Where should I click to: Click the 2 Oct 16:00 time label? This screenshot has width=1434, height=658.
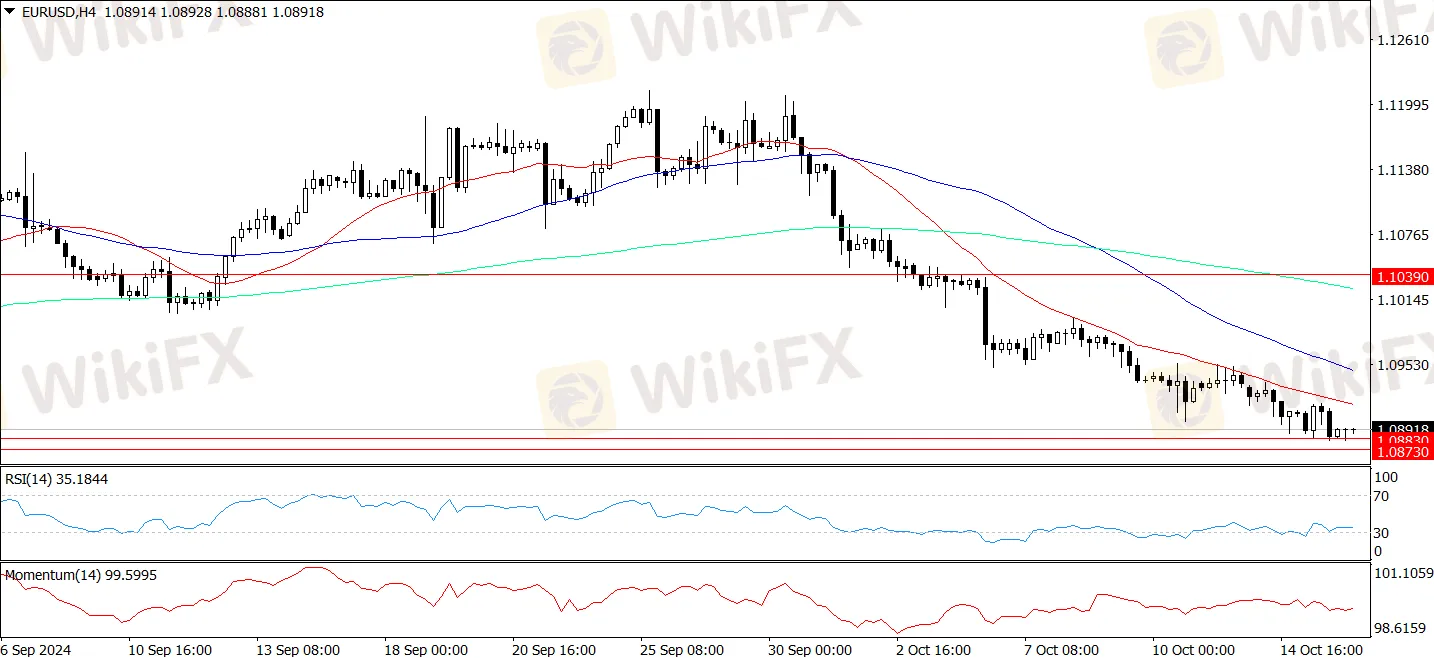pos(934,649)
